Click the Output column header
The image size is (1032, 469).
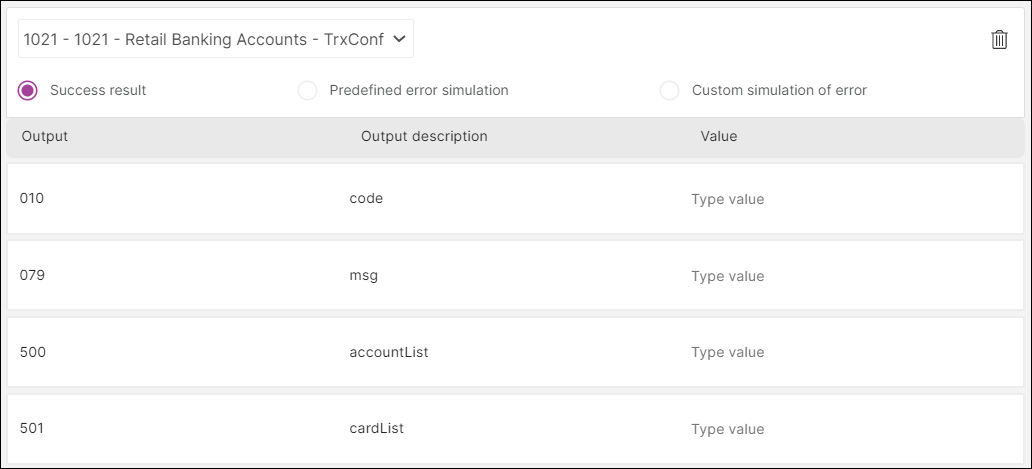click(x=45, y=136)
